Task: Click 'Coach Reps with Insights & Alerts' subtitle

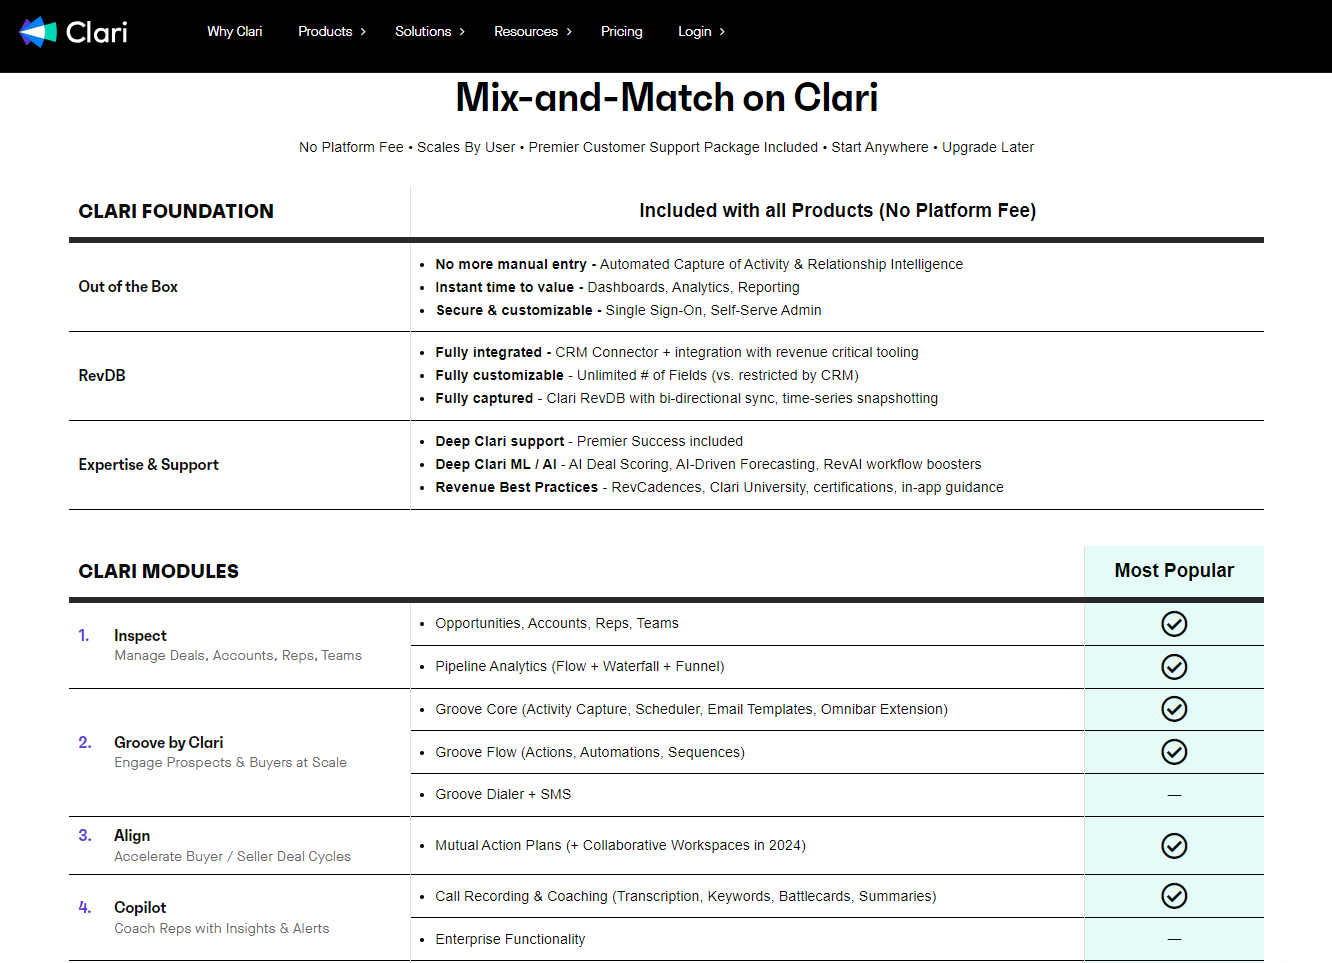Action: [221, 929]
